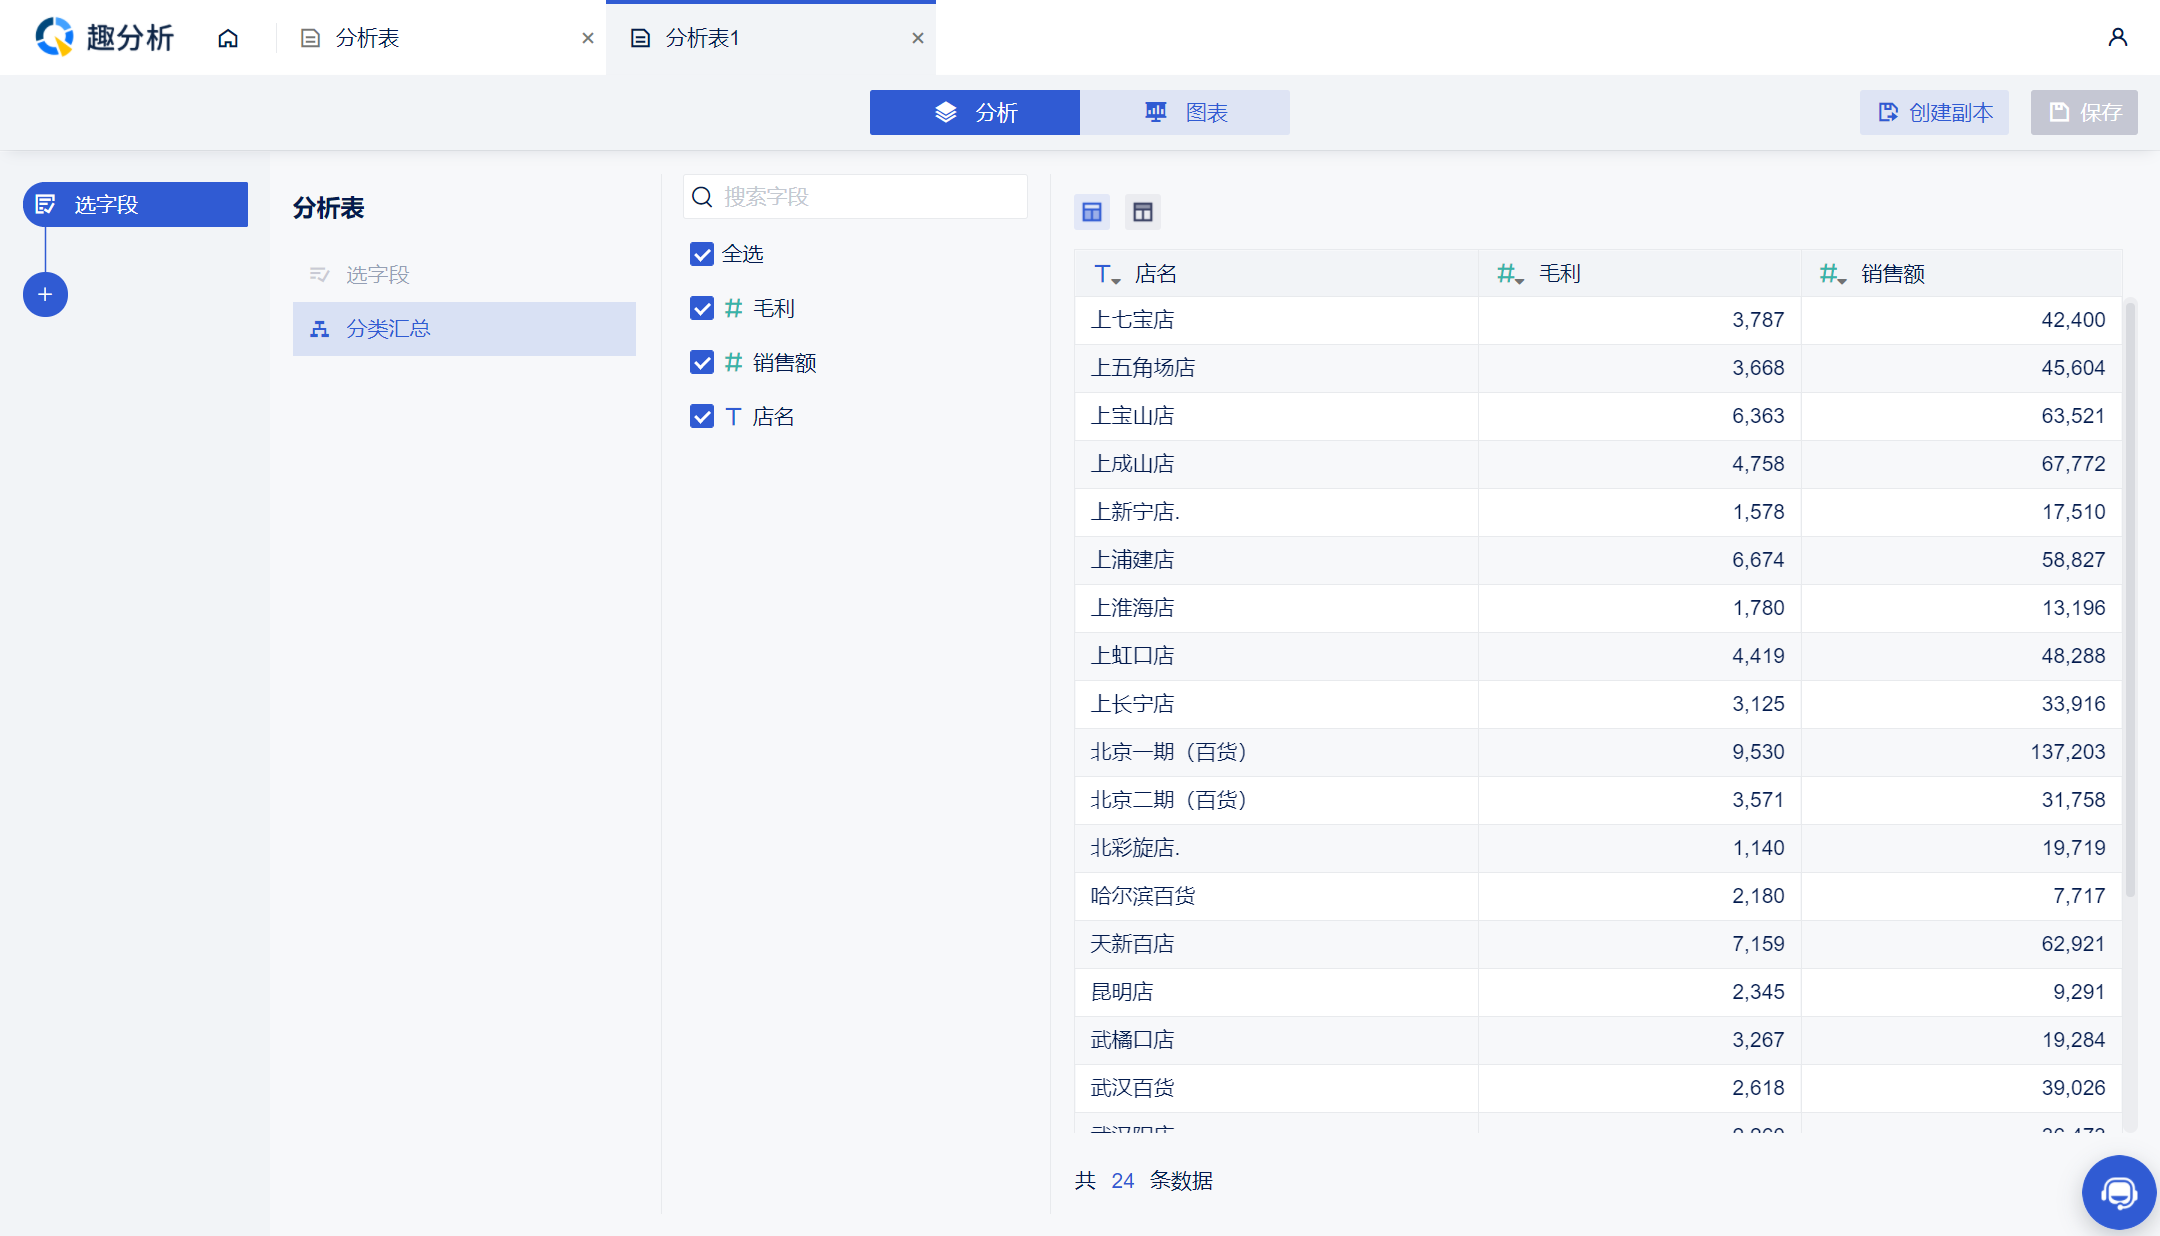Click the 创建副本 button
2160x1236 pixels.
tap(1934, 113)
